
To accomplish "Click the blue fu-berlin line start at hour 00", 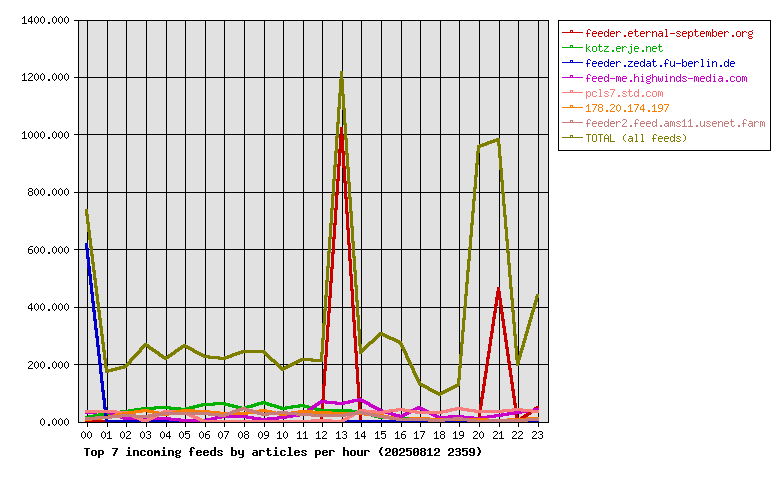I will pos(87,245).
